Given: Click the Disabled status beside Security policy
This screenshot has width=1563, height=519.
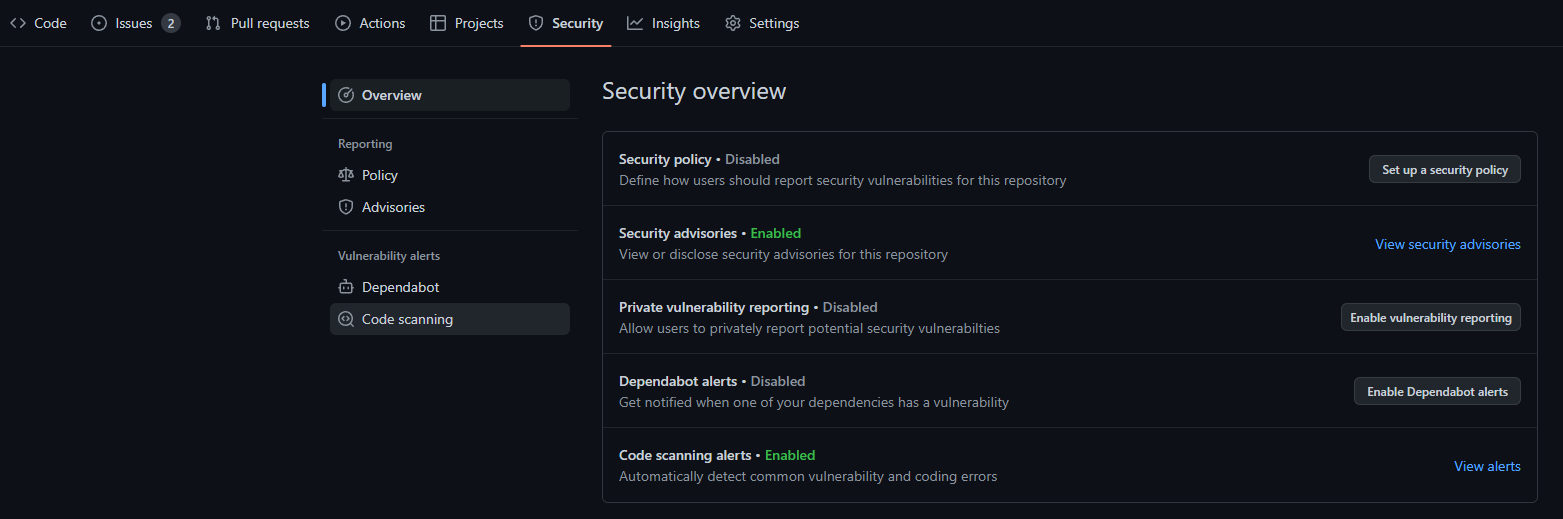Looking at the screenshot, I should coord(752,159).
